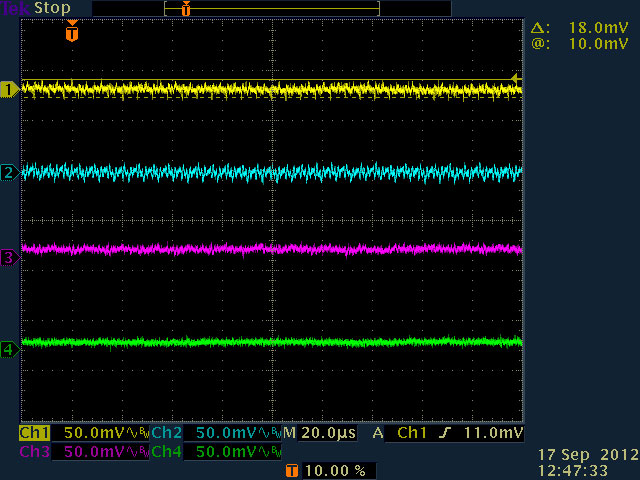Image resolution: width=640 pixels, height=480 pixels.
Task: Toggle the Ch2 label in the readout
Action: 166,433
